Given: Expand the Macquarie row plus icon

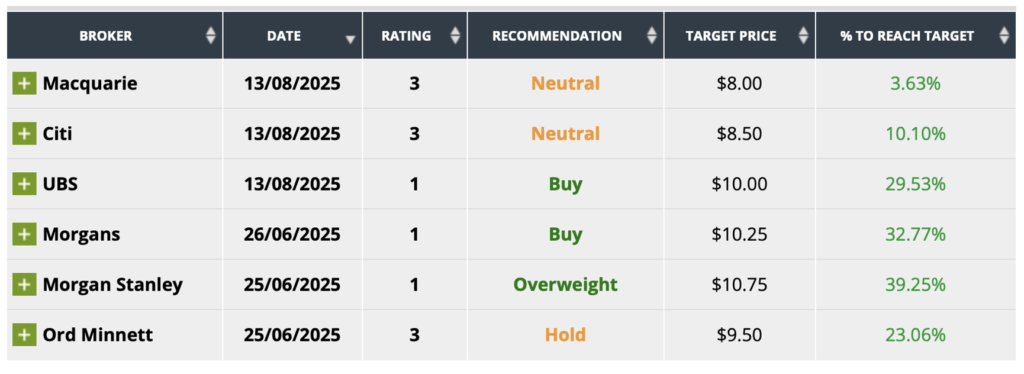Looking at the screenshot, I should point(24,84).
